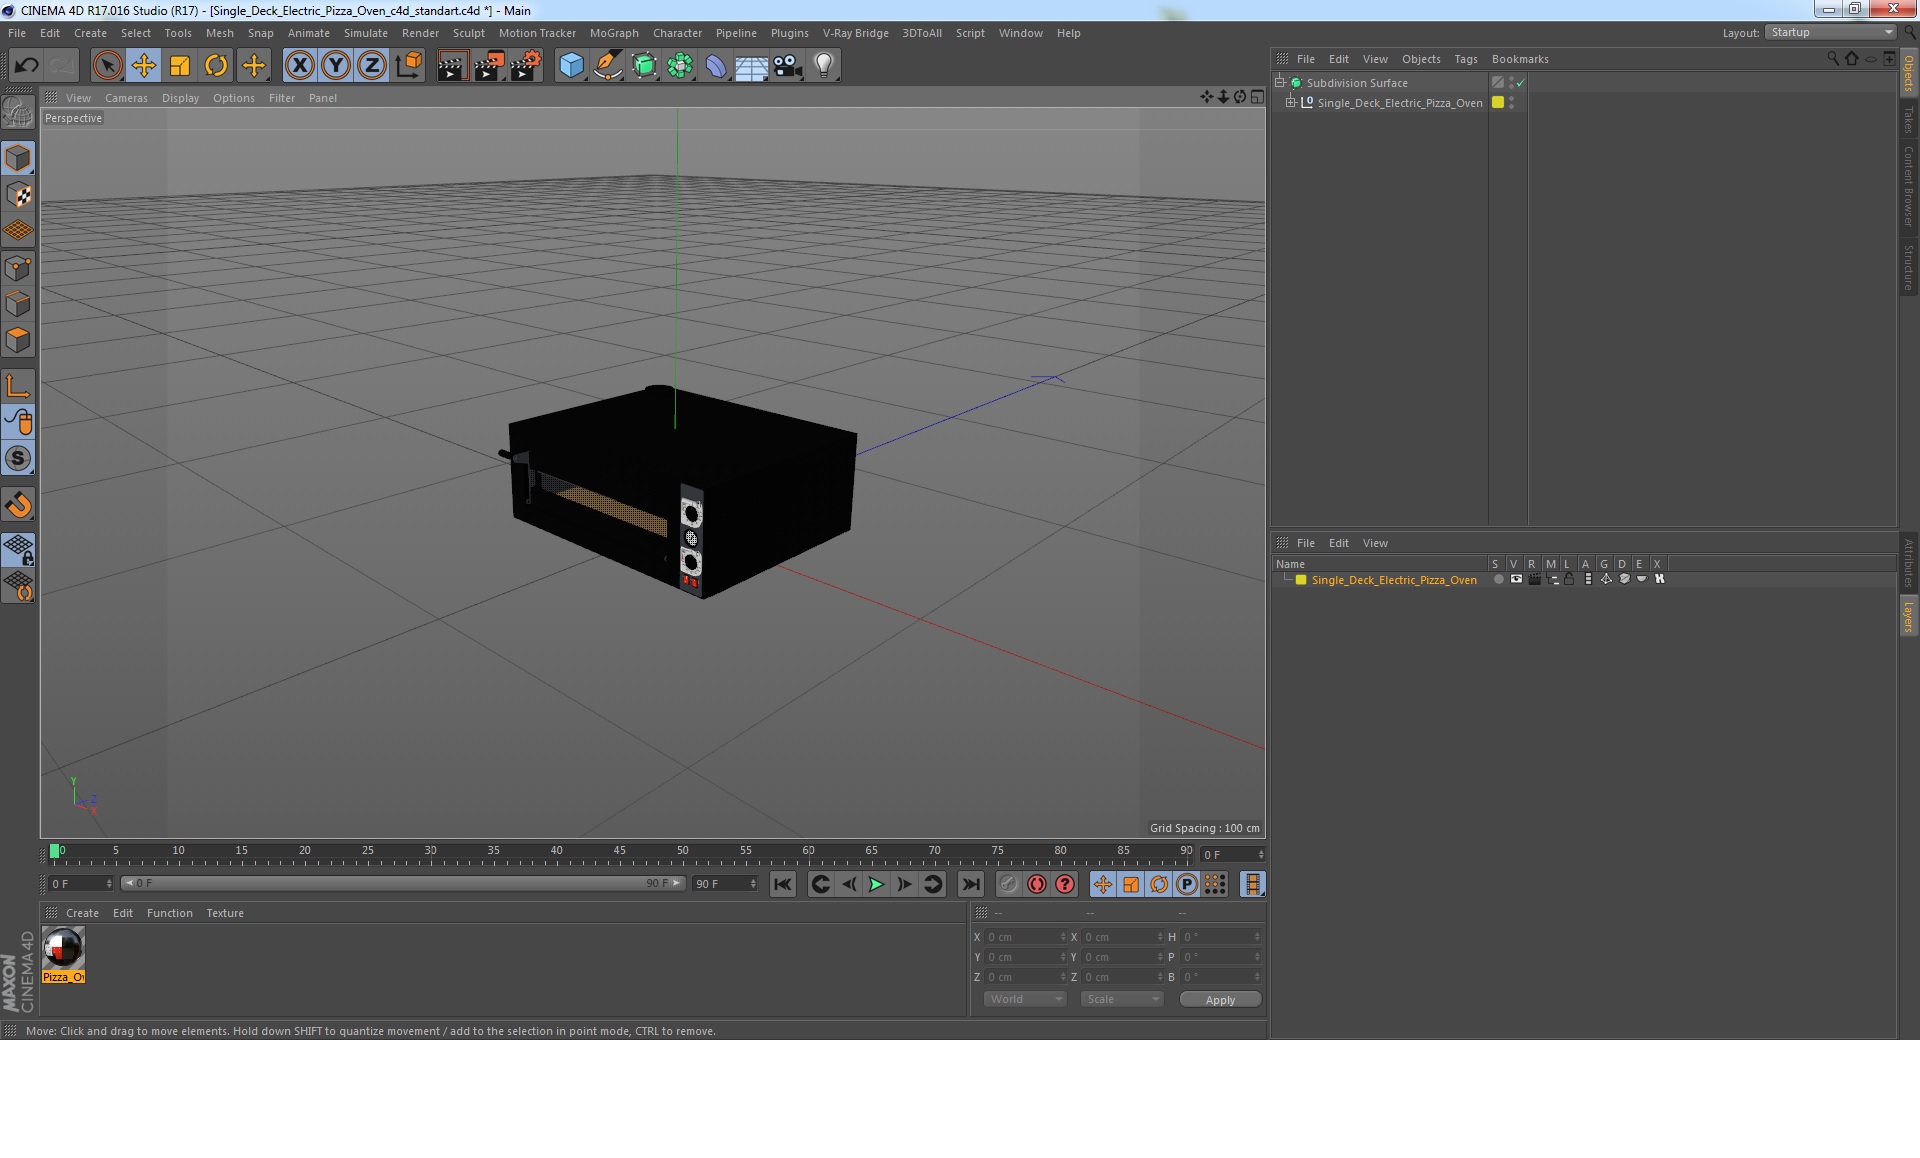The height and width of the screenshot is (1158, 1920).
Task: Toggle the X-axis lock
Action: (299, 66)
